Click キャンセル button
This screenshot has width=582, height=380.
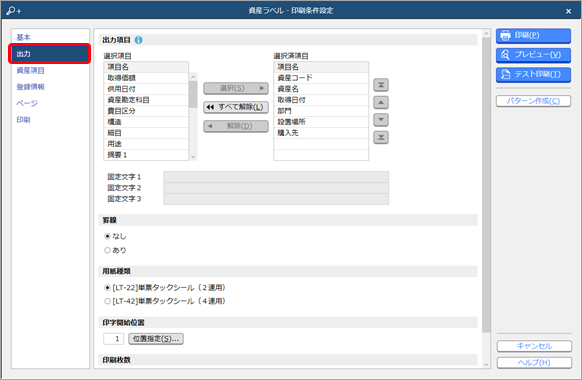coord(534,346)
